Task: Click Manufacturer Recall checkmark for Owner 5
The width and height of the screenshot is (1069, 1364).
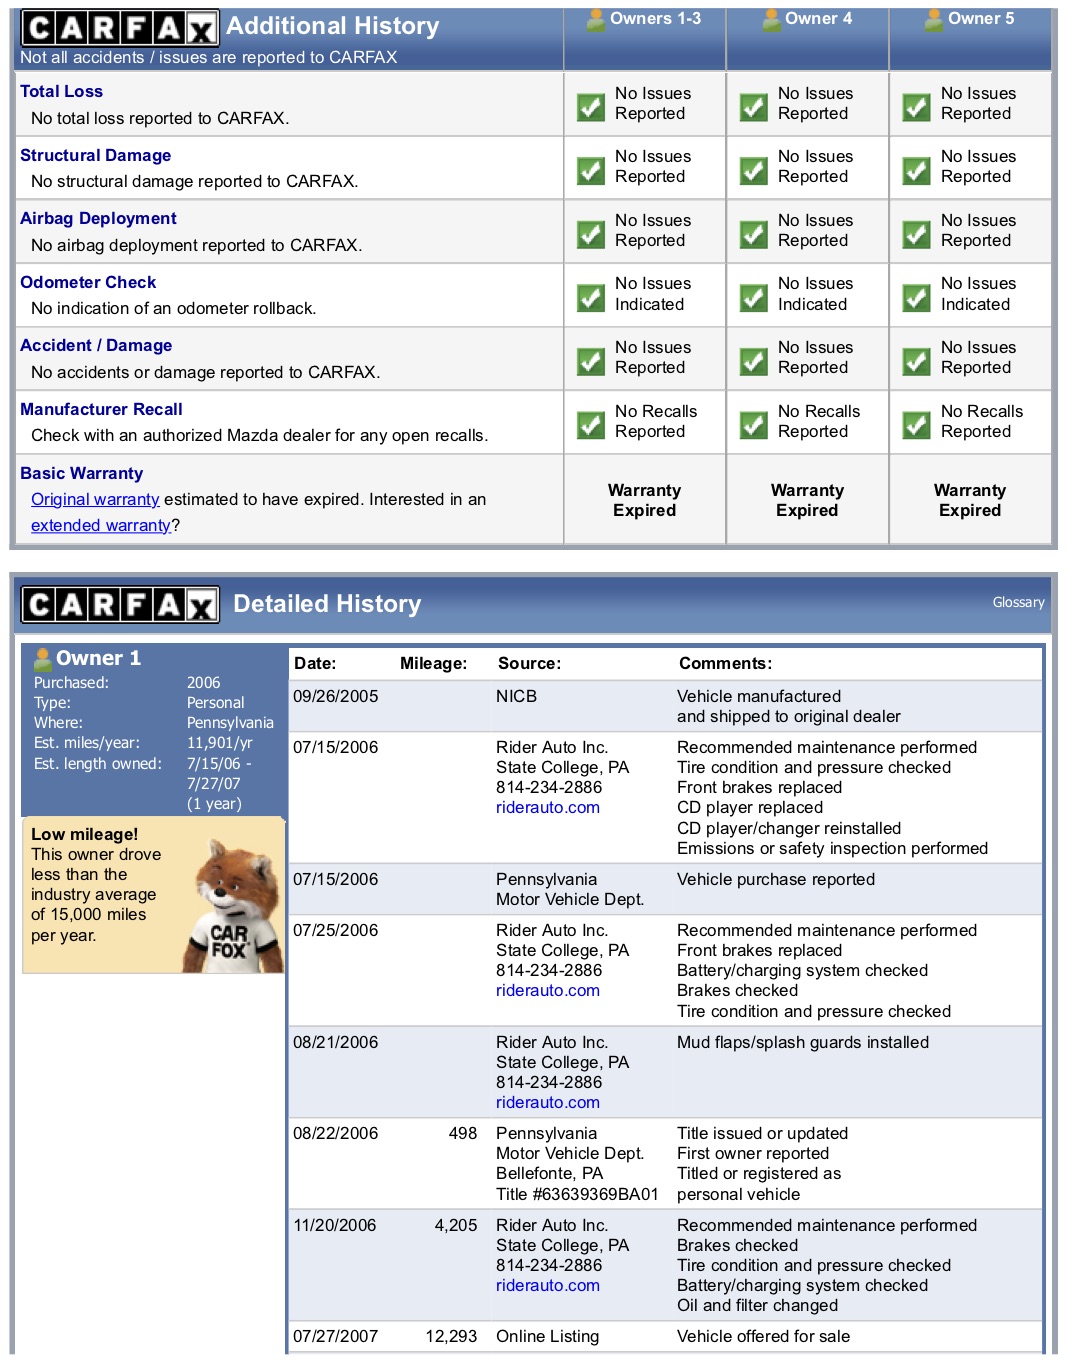Action: coord(917,425)
